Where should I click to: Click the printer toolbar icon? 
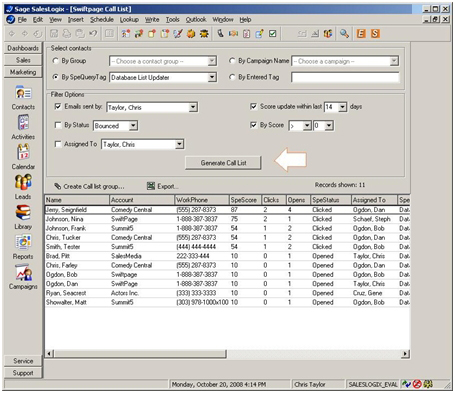click(x=67, y=33)
